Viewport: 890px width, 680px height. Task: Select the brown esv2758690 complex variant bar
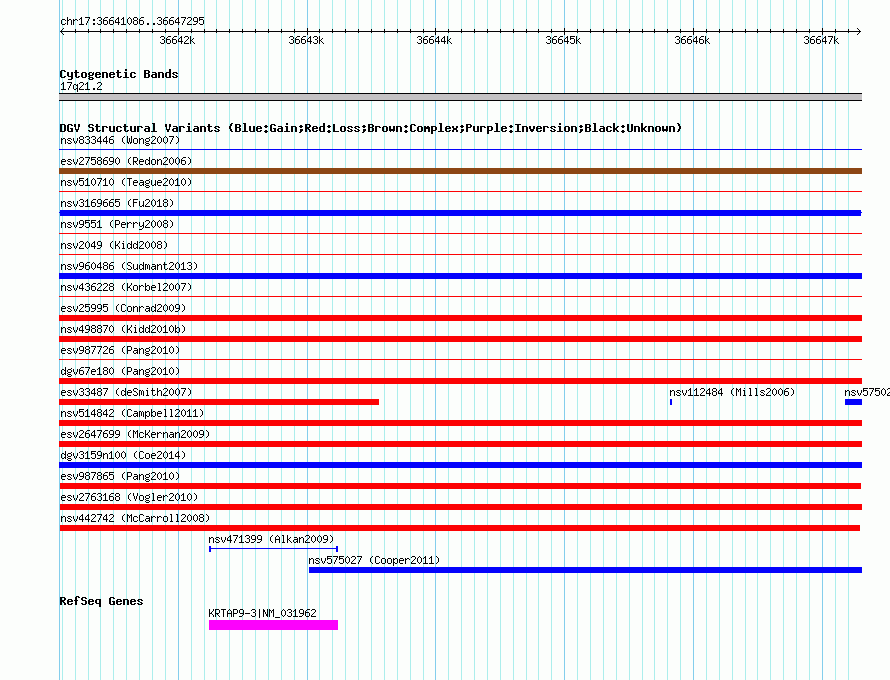click(x=460, y=171)
